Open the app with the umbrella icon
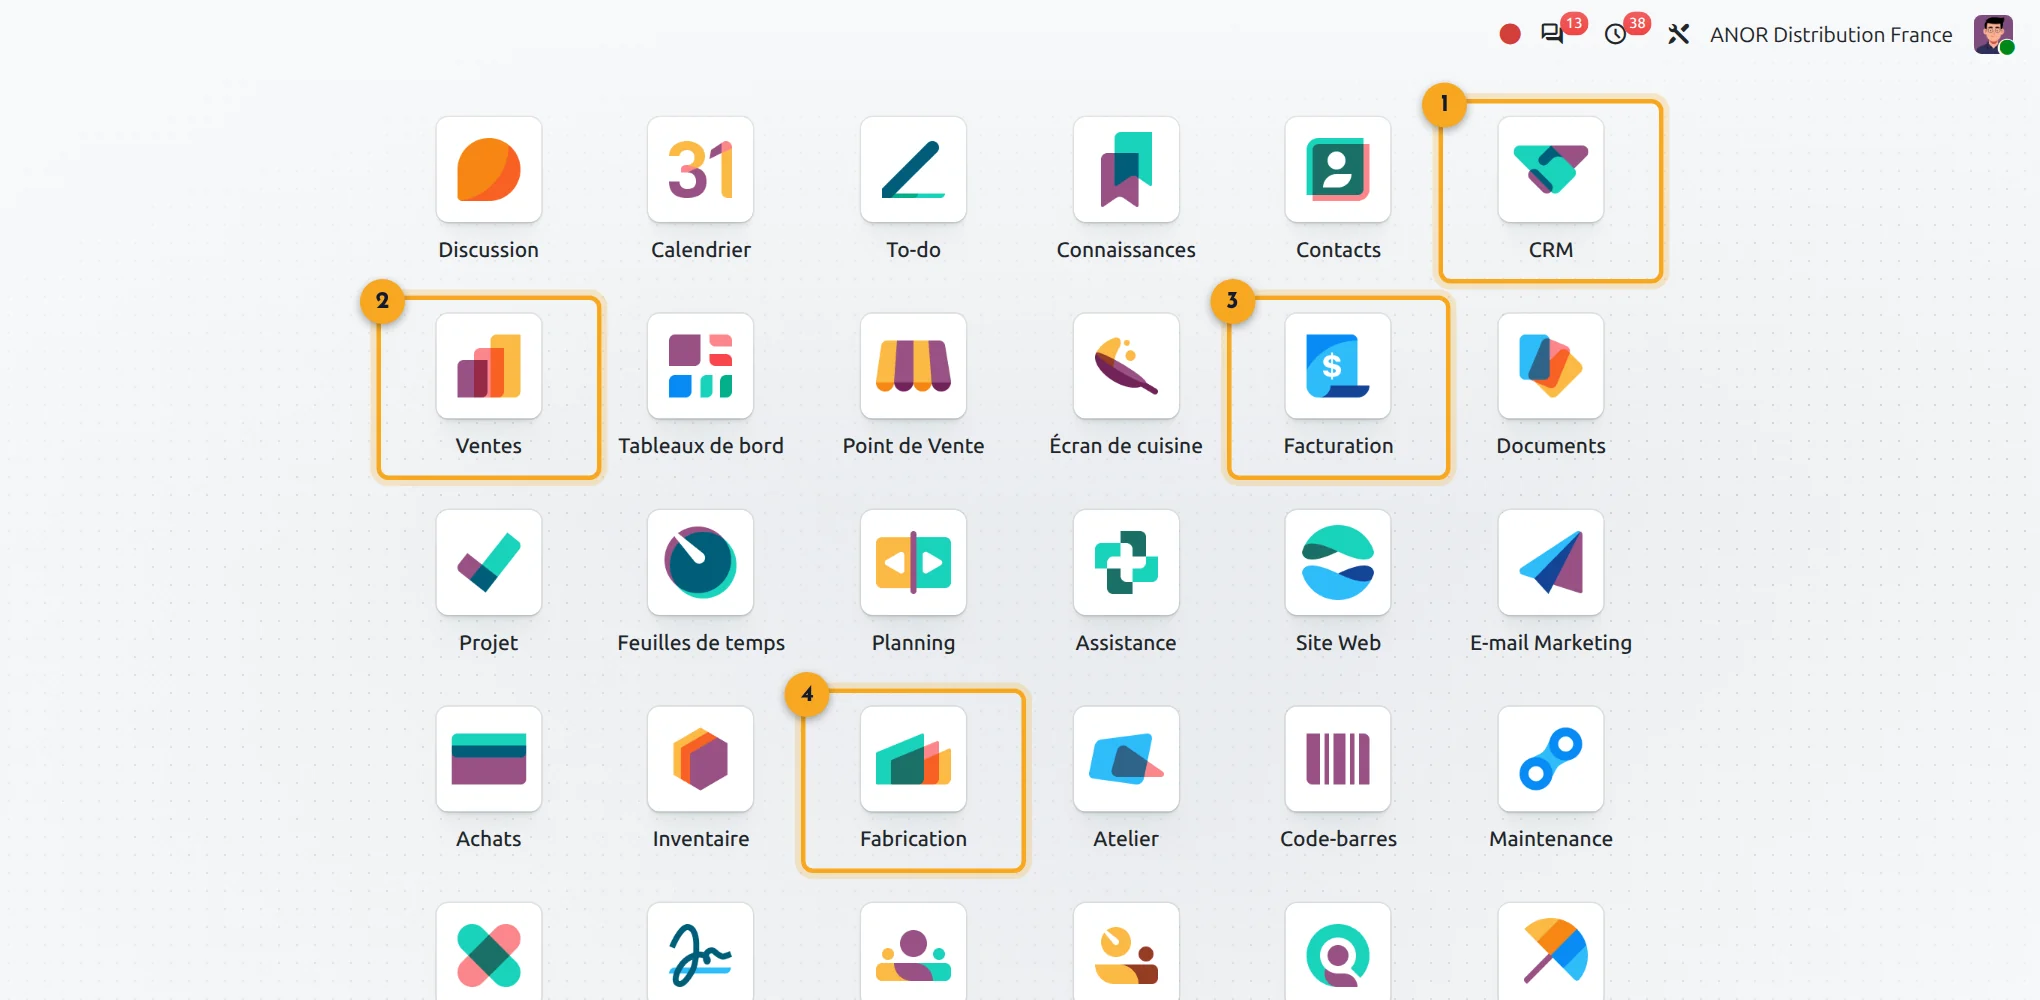The height and width of the screenshot is (1000, 2040). [x=1551, y=952]
